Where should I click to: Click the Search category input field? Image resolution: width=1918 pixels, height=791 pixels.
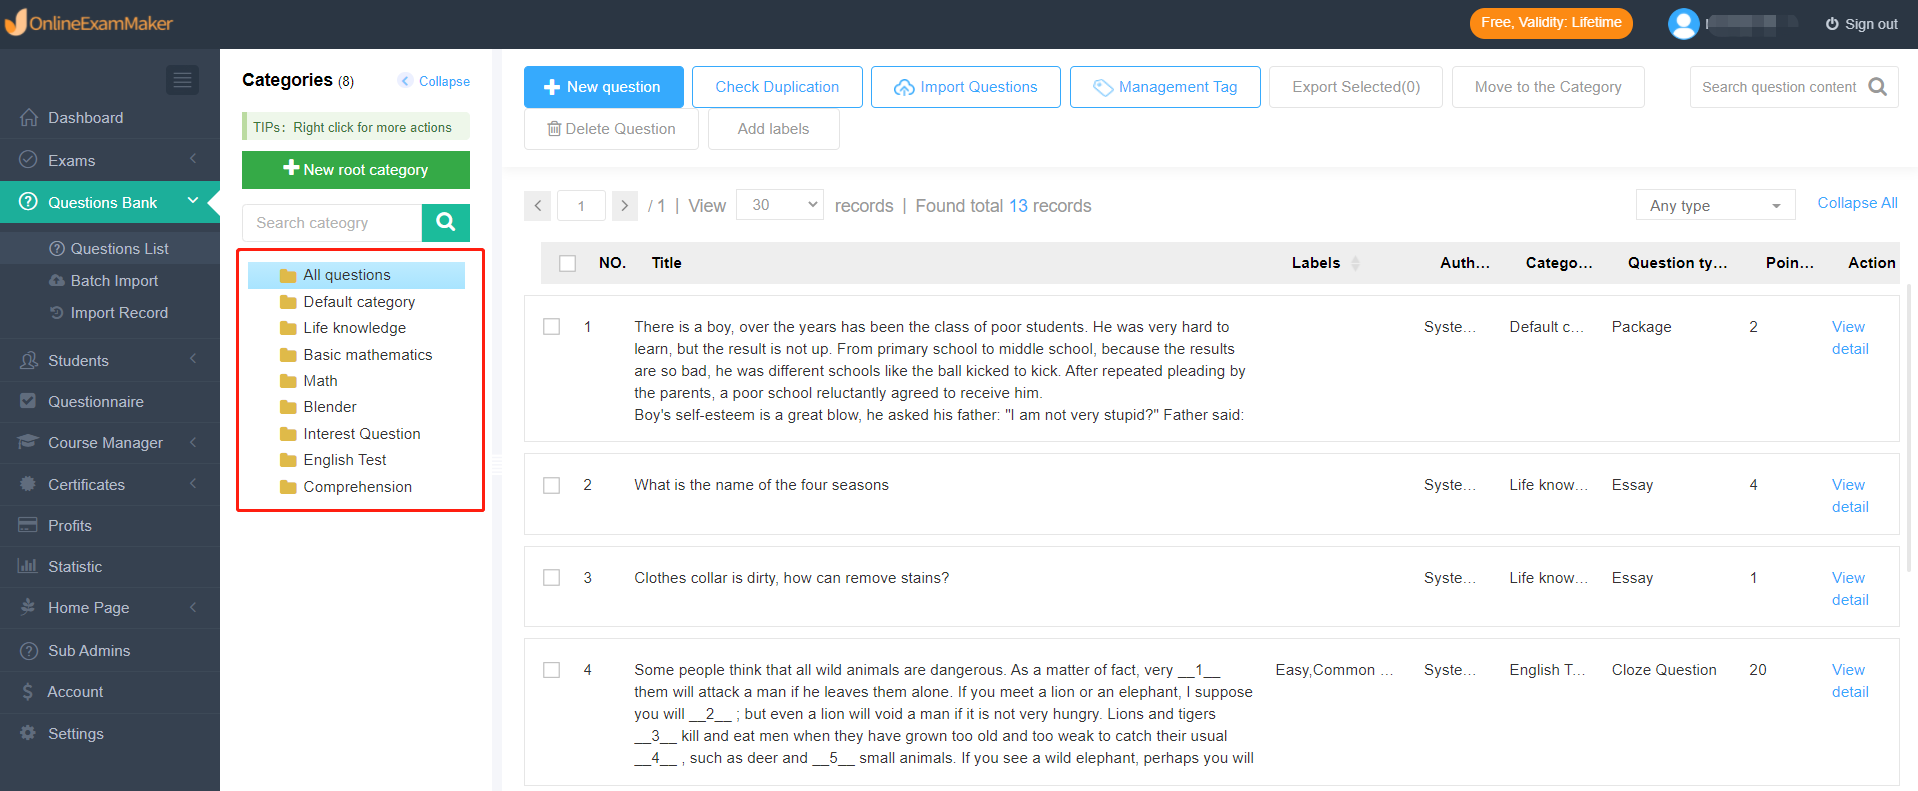[332, 223]
